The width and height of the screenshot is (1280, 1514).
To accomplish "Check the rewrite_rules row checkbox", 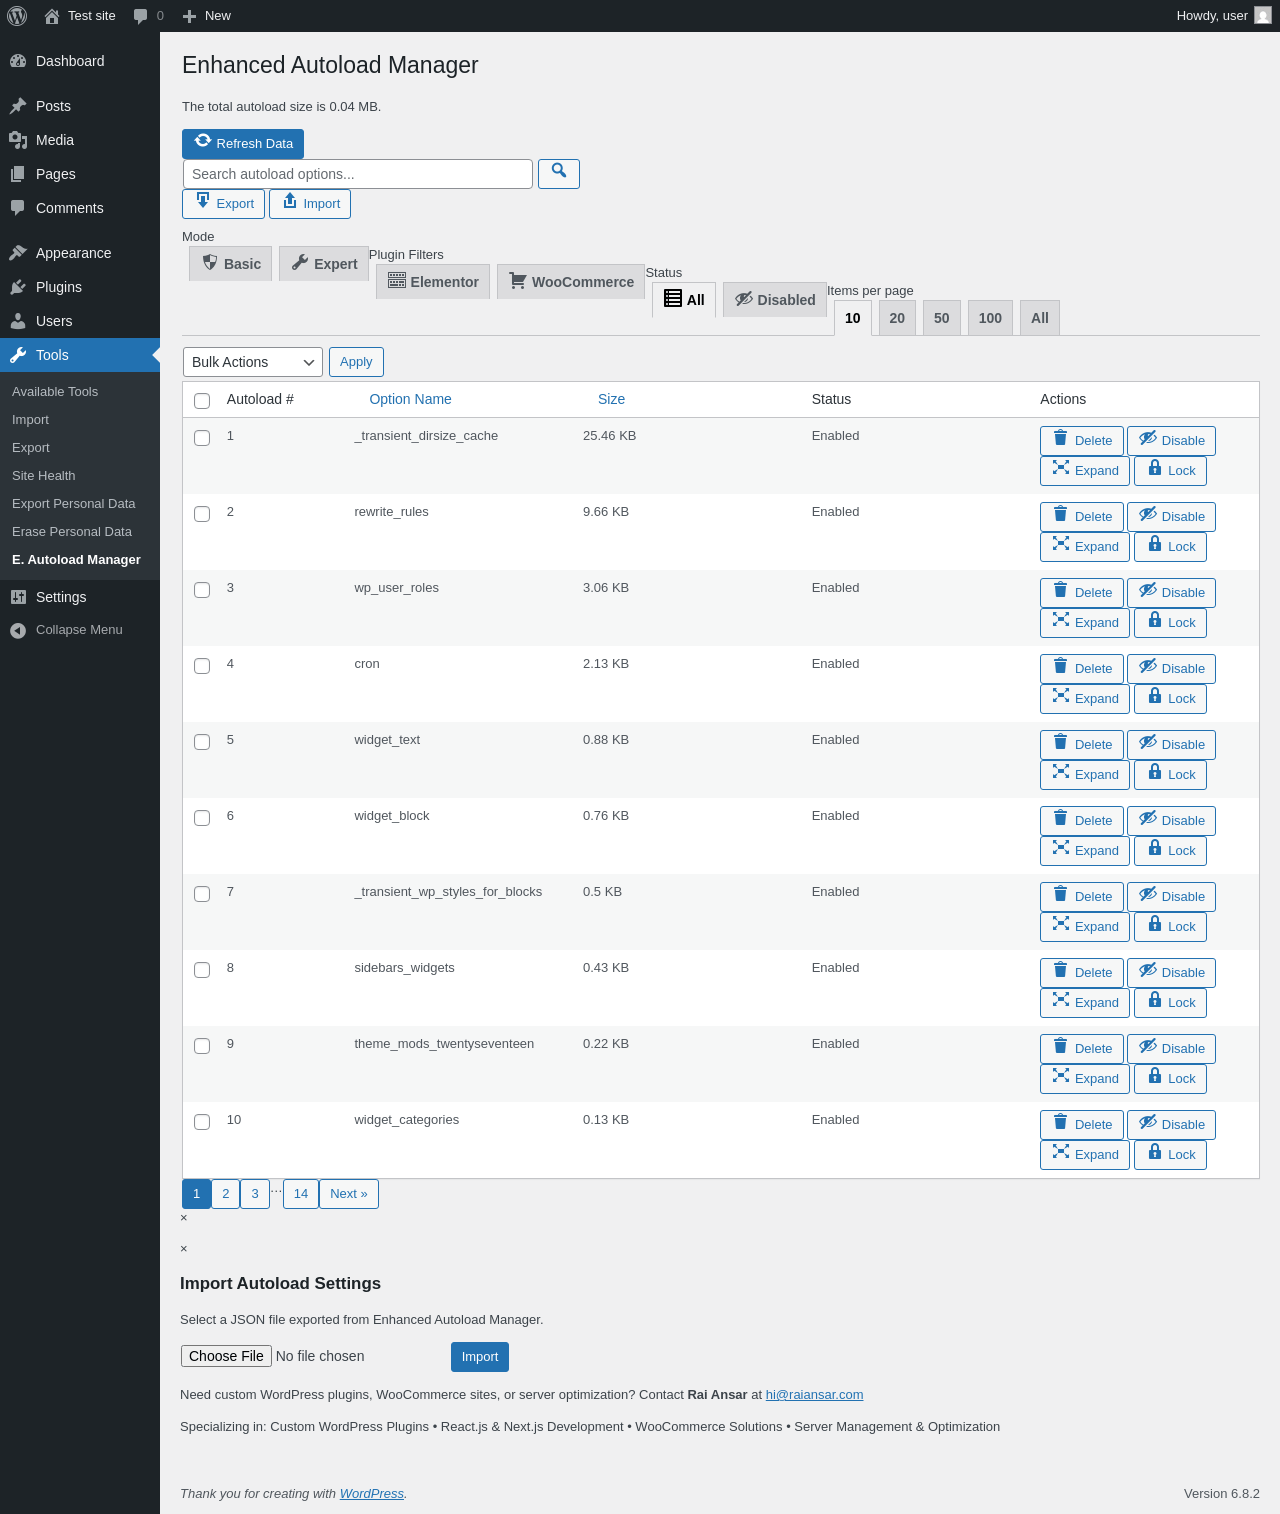I will (202, 514).
